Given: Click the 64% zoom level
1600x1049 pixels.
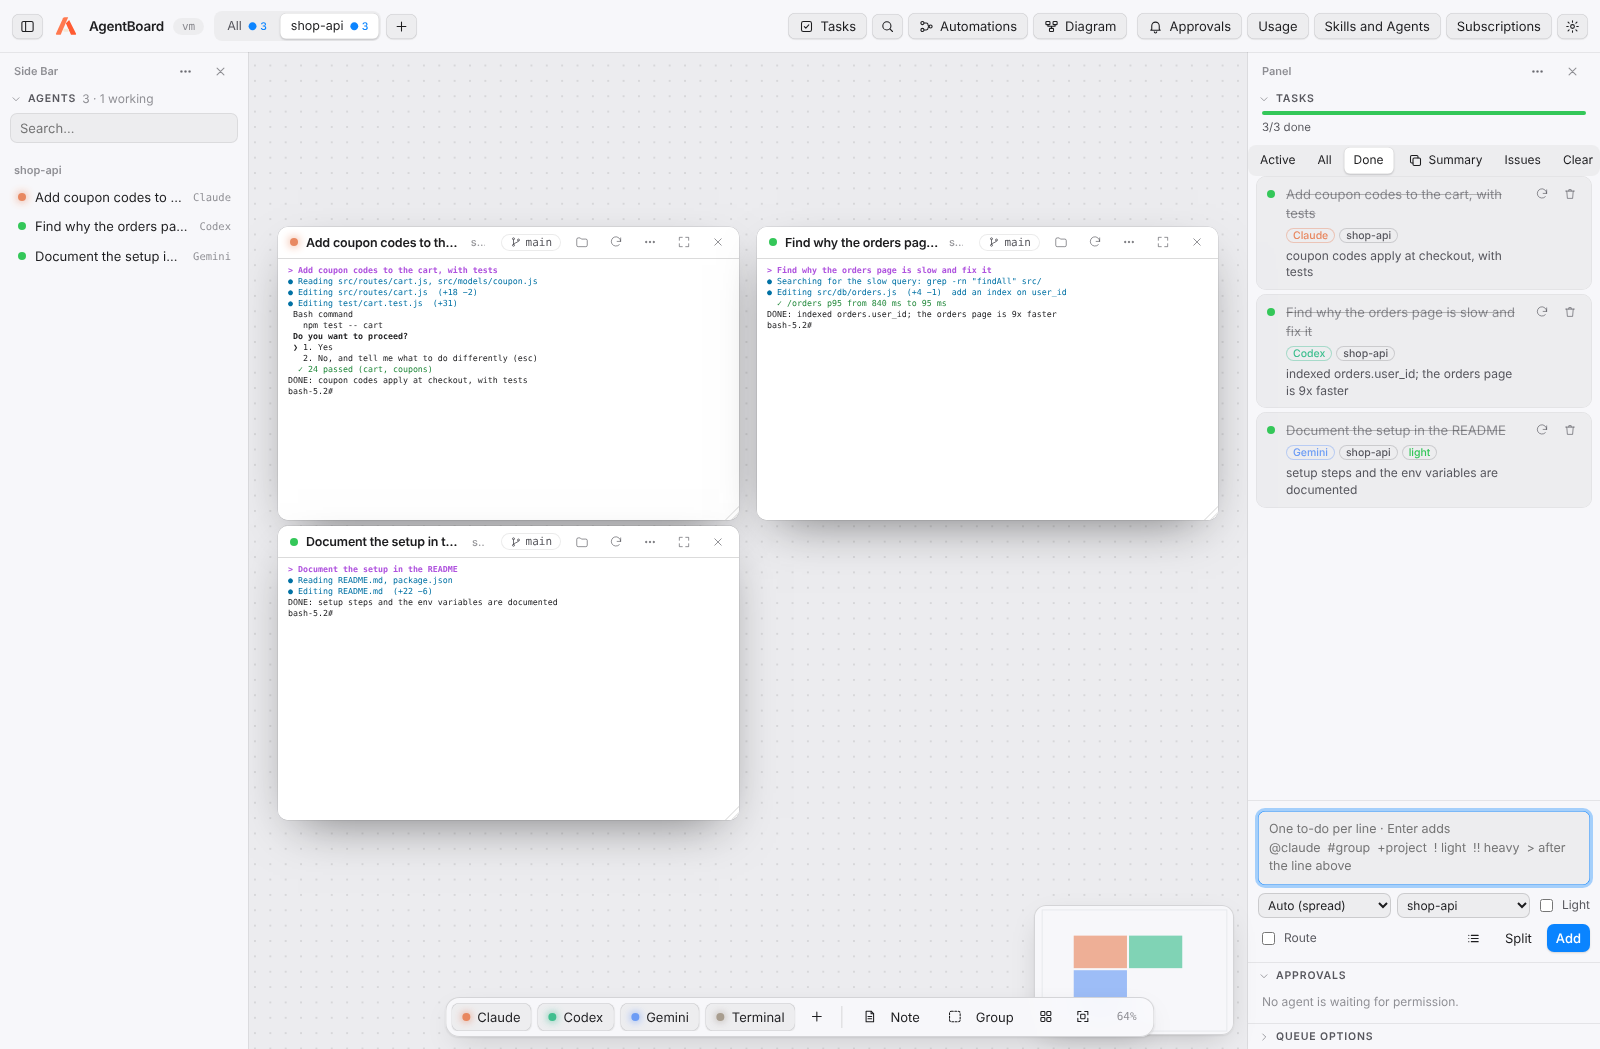Looking at the screenshot, I should point(1127,1017).
